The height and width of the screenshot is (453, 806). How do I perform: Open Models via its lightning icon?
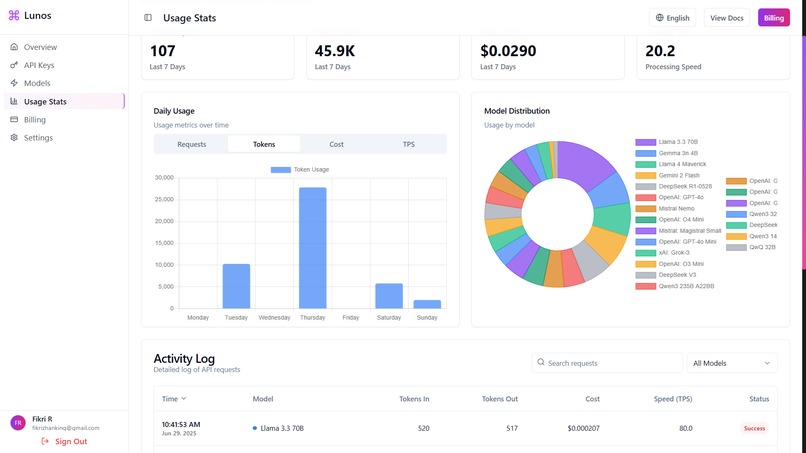pyautogui.click(x=14, y=83)
